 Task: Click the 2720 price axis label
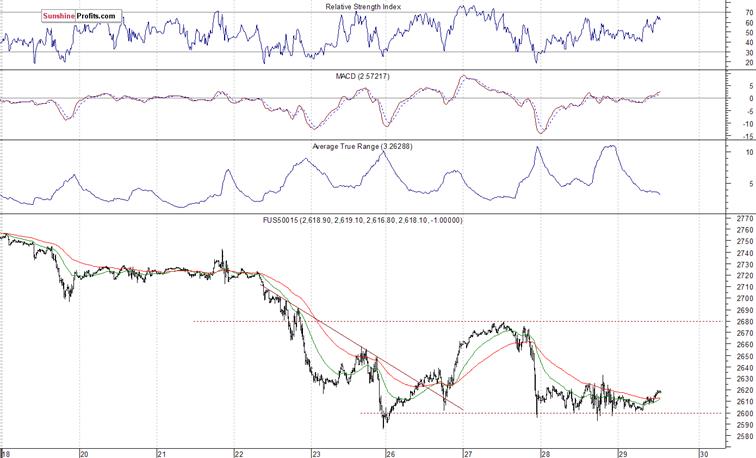click(x=745, y=276)
